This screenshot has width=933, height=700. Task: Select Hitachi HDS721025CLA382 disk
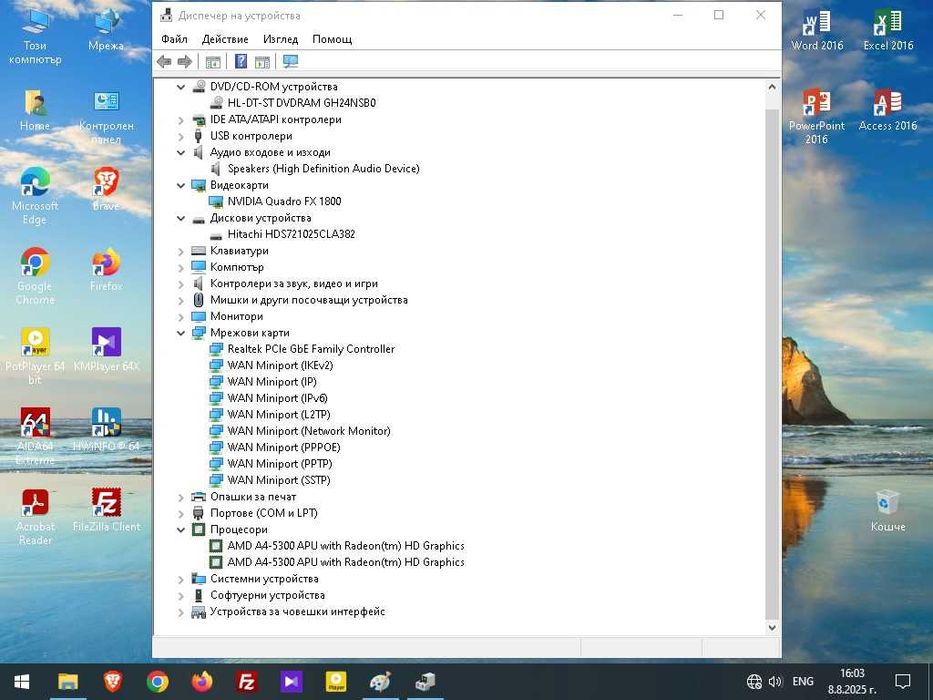tap(291, 234)
